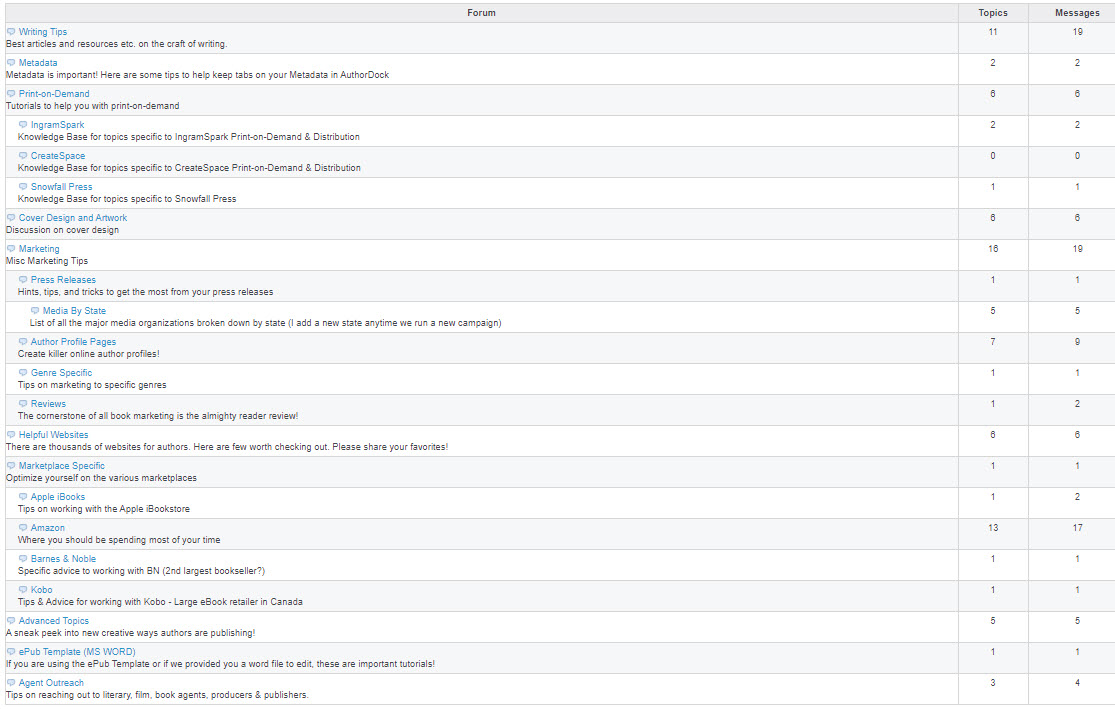Open the Press Releases subforum
The image size is (1115, 709).
(63, 280)
